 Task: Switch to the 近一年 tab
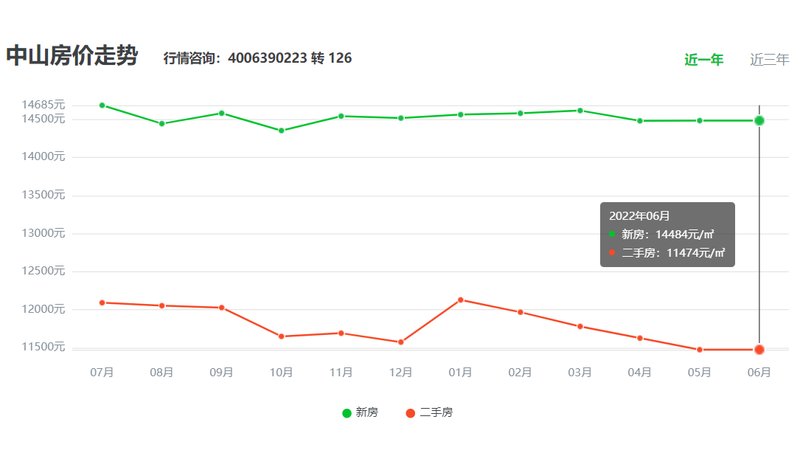coord(703,59)
